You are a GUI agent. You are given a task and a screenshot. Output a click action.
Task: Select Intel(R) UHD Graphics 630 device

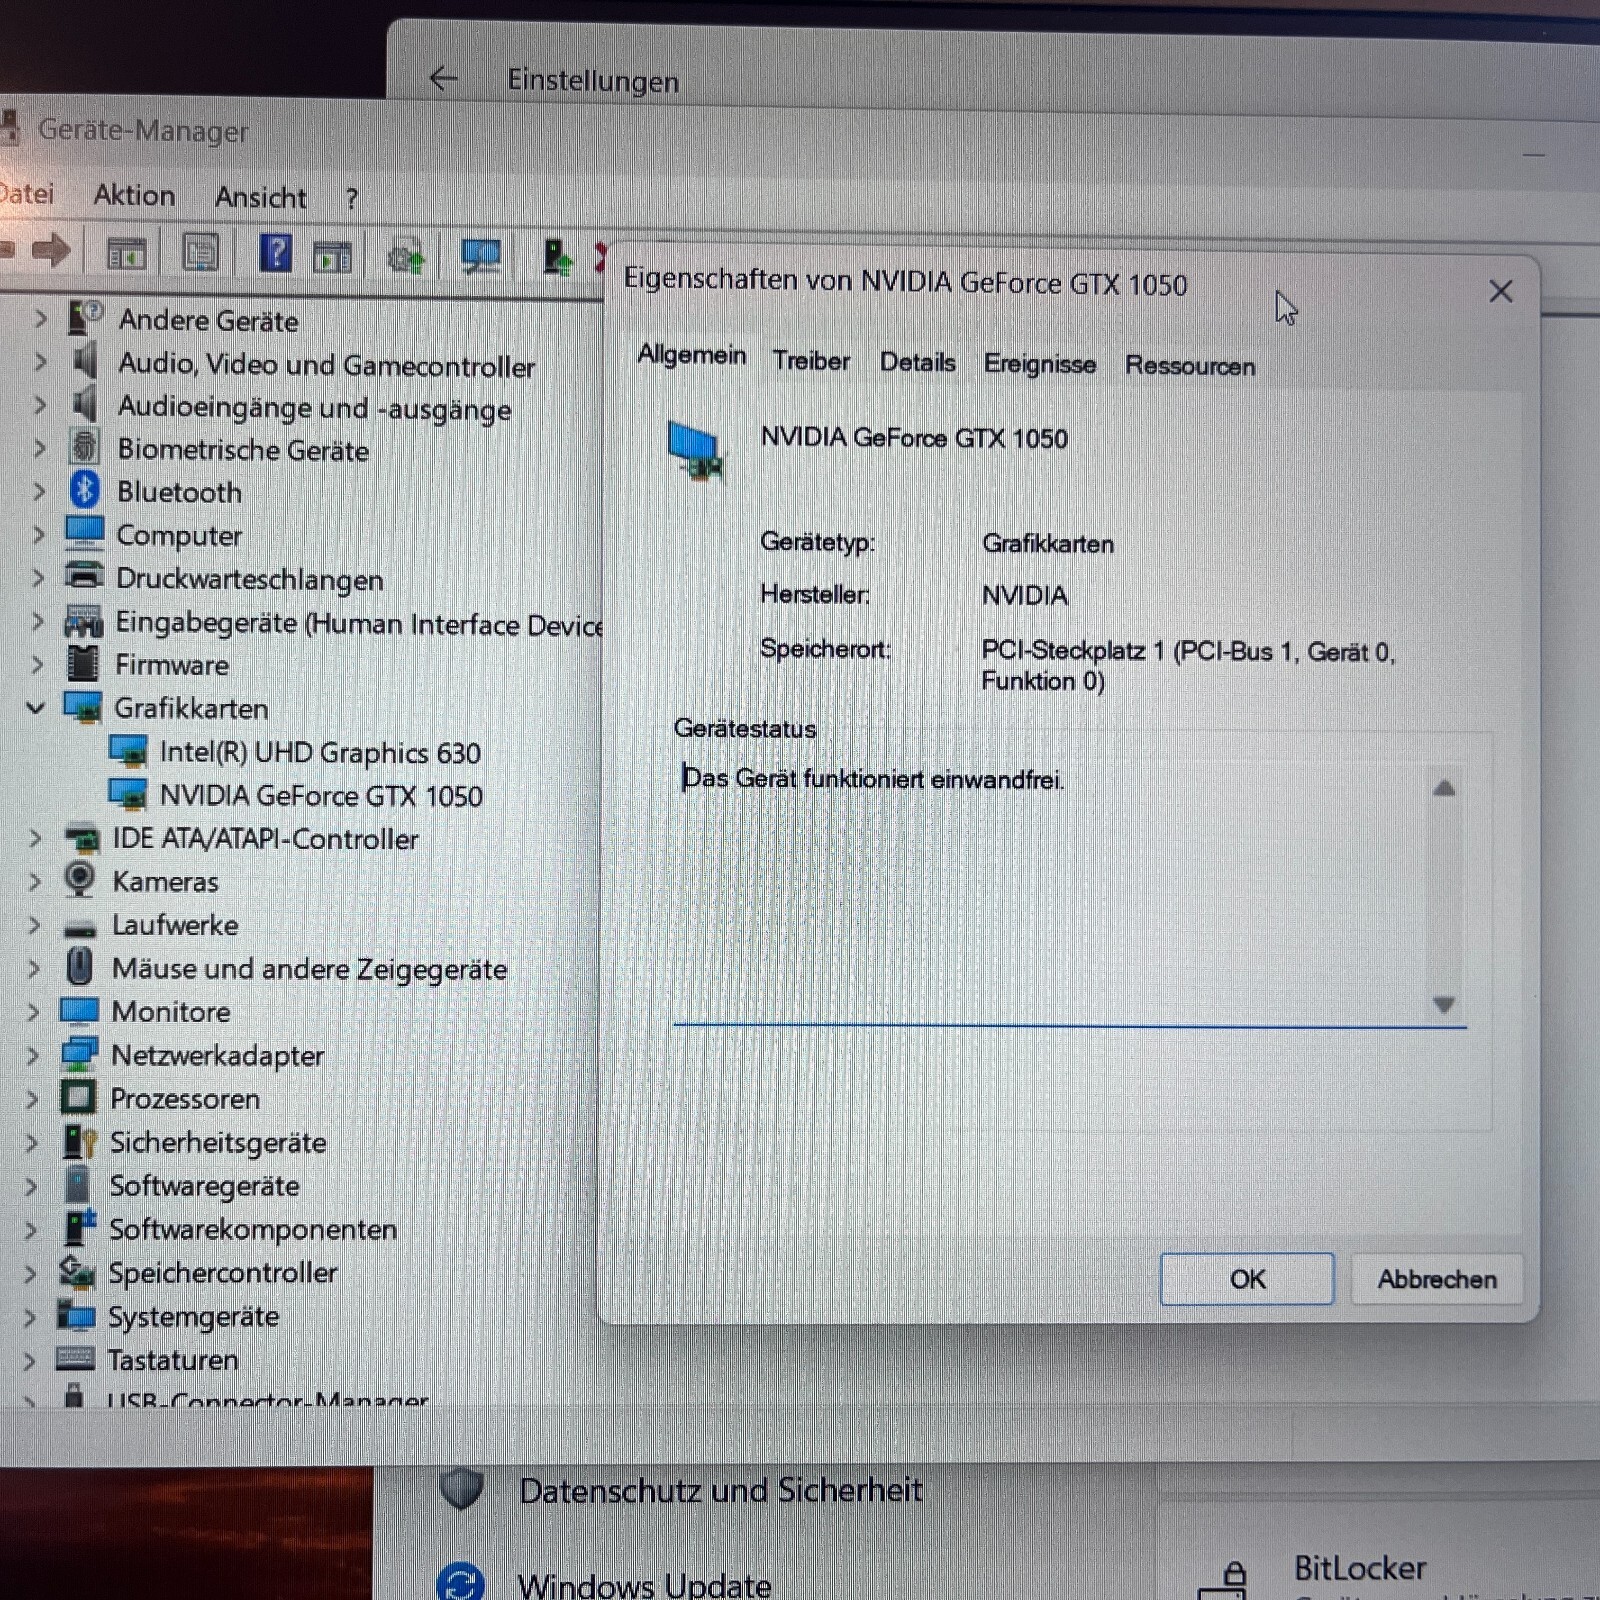[x=320, y=752]
